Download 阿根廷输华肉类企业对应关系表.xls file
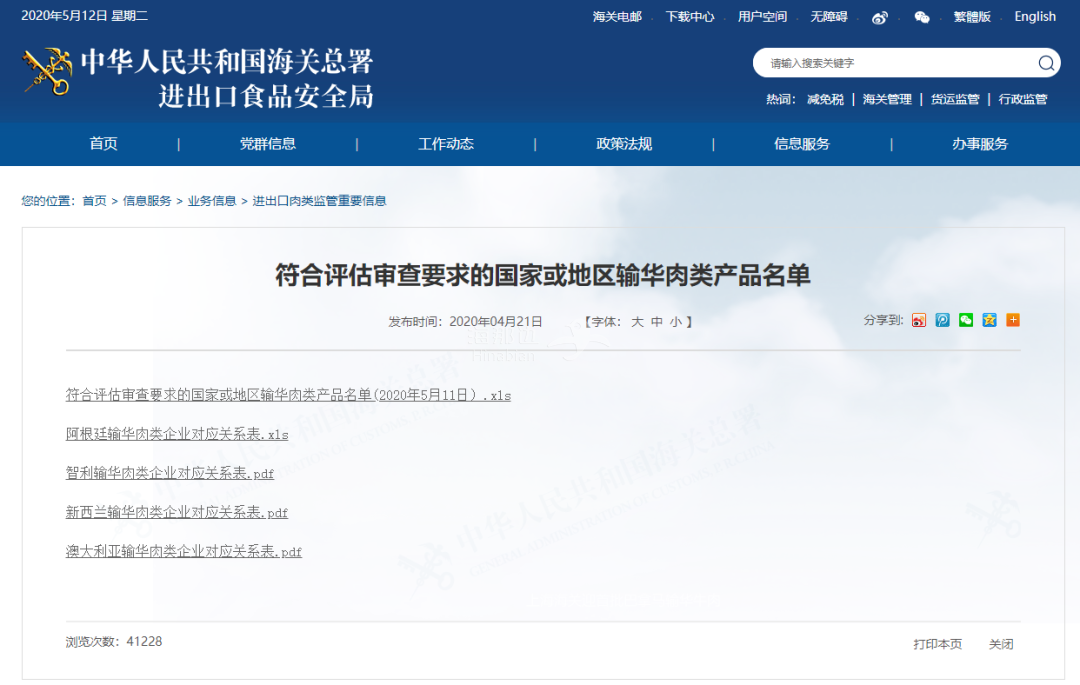This screenshot has height=685, width=1080. pyautogui.click(x=177, y=434)
